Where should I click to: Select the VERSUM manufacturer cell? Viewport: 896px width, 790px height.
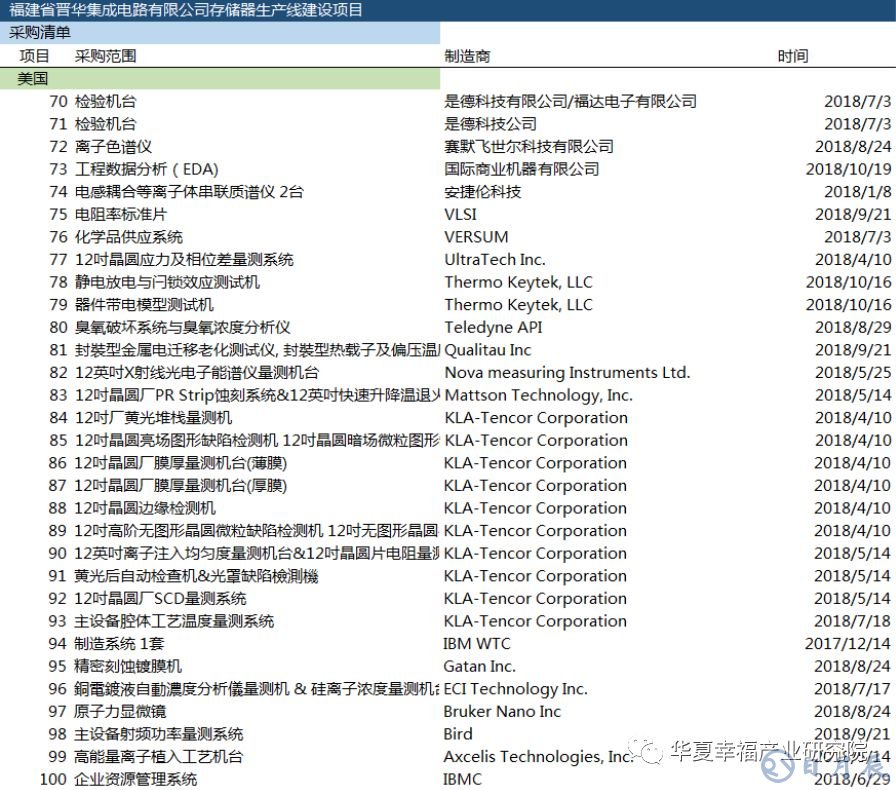pyautogui.click(x=476, y=237)
